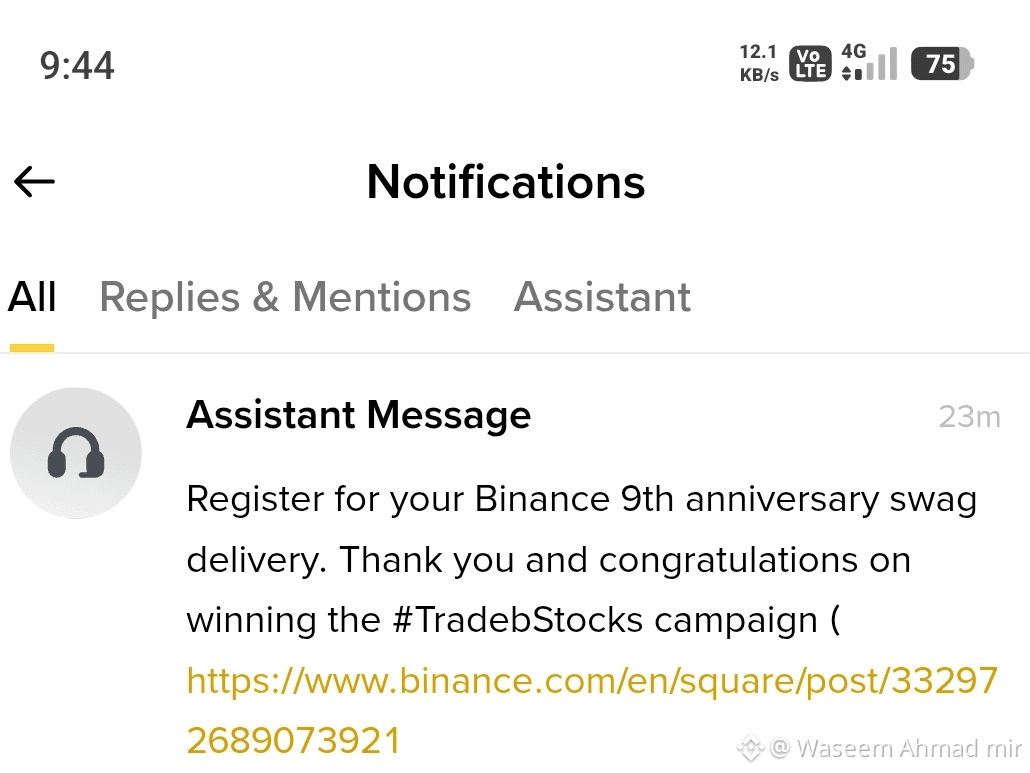Tap the VoLTE status icon

click(x=810, y=64)
